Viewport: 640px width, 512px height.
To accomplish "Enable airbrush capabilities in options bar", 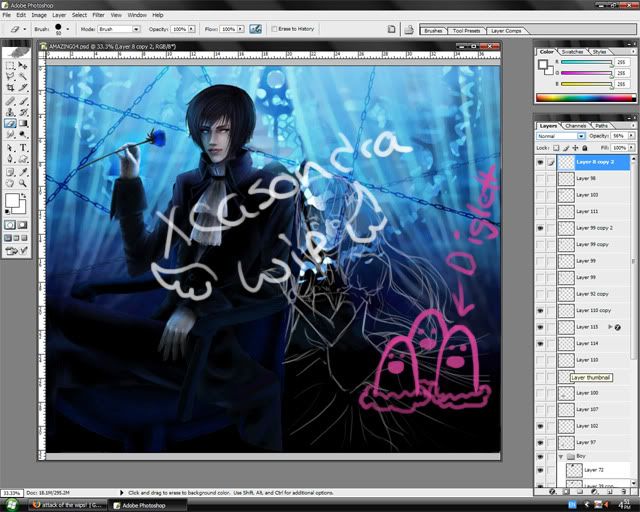I will 256,29.
